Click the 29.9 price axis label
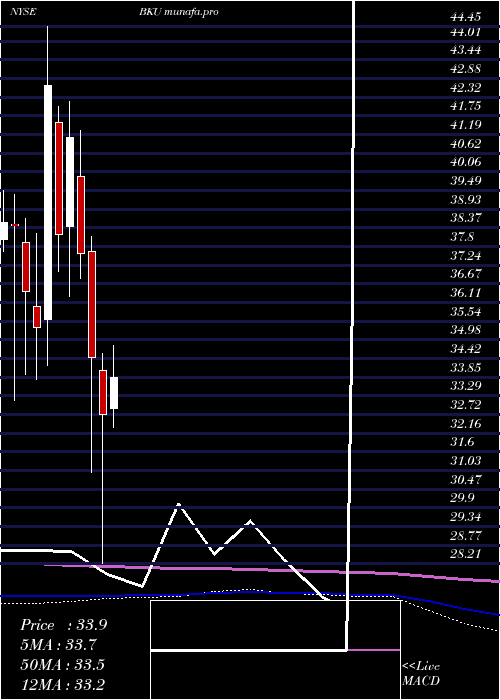500x700 pixels. [462, 497]
